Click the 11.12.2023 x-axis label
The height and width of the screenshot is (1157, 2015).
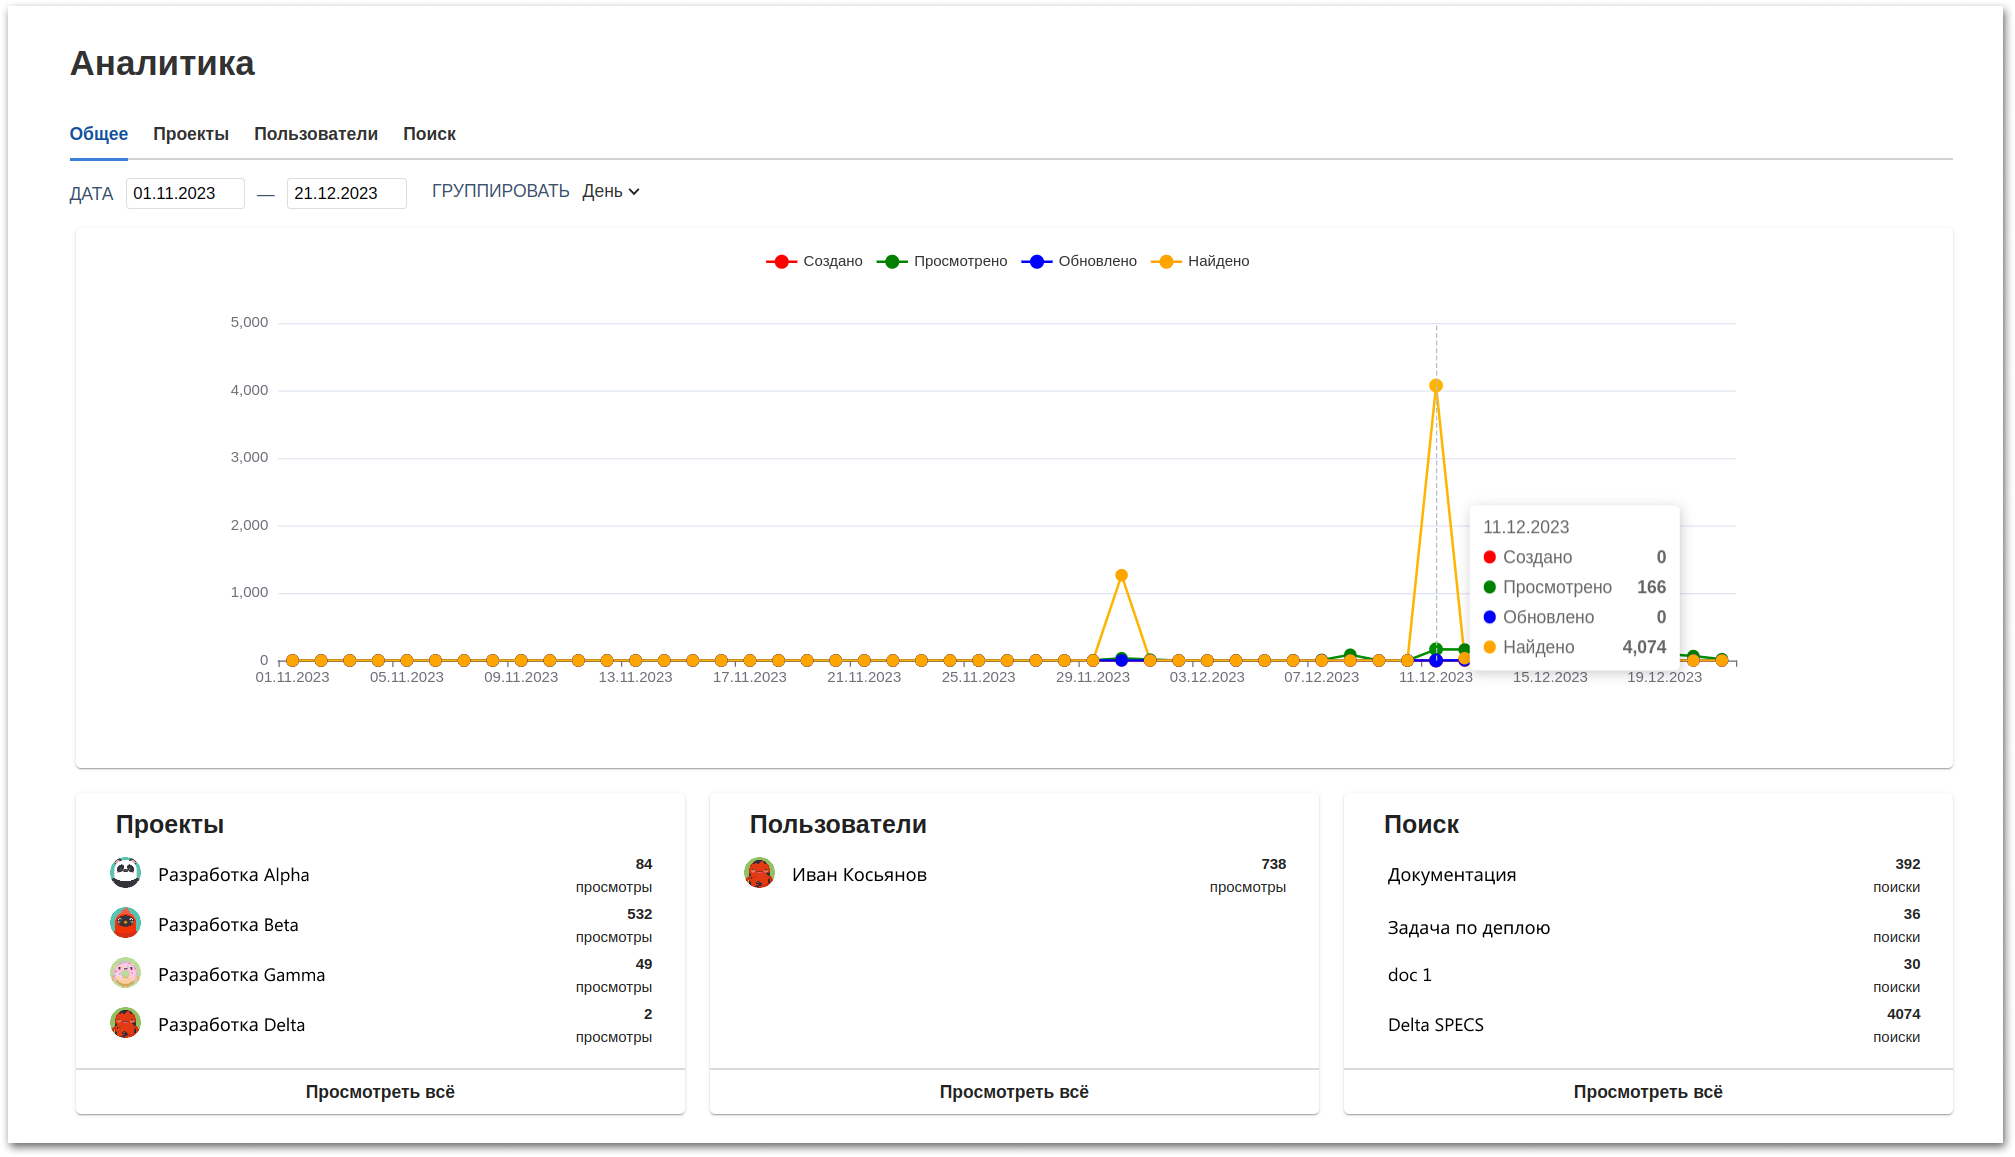click(1436, 677)
